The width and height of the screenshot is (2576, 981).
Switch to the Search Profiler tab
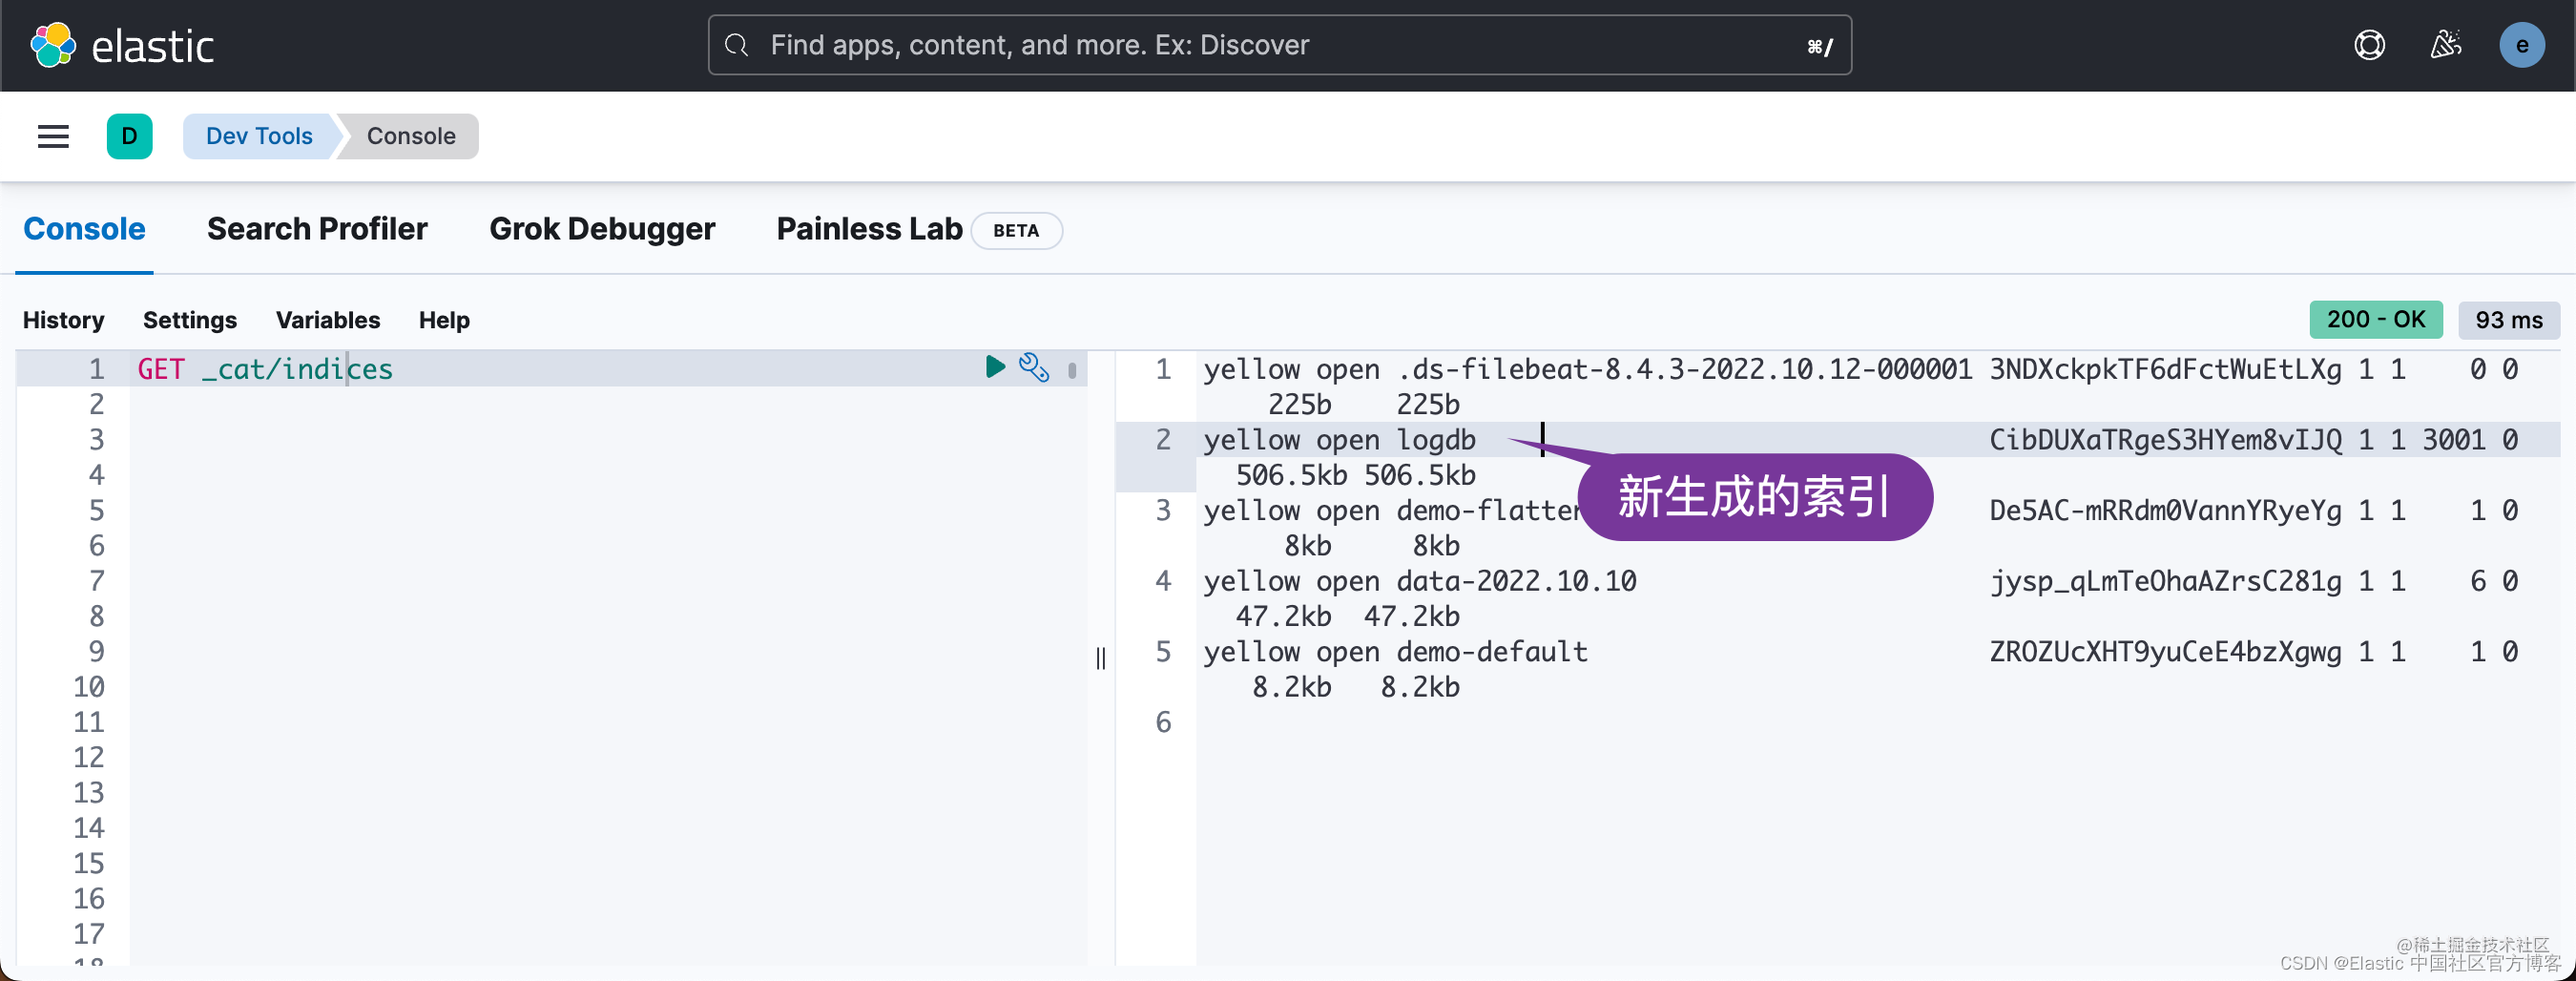pyautogui.click(x=317, y=229)
